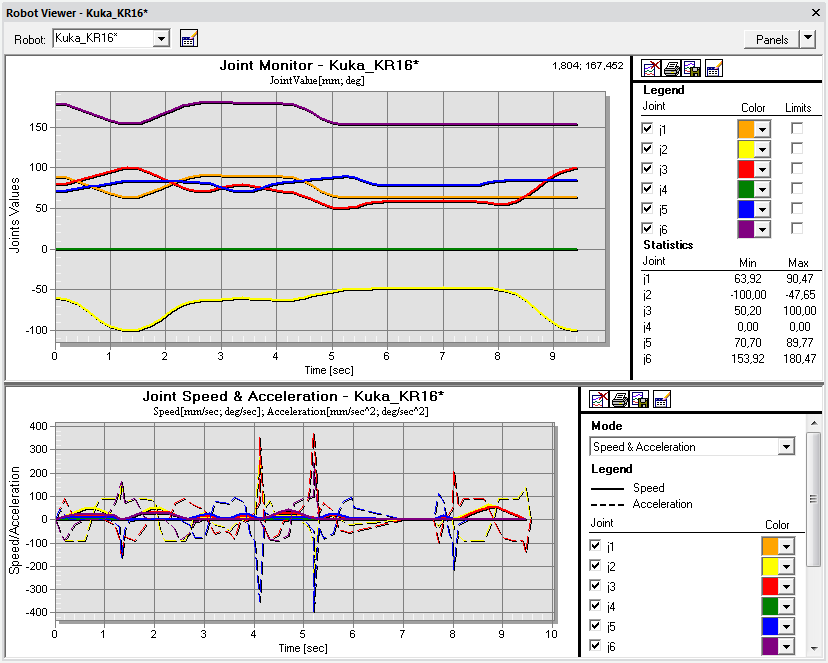Open j6 purple color dropdown in Joint Monitor
Screen dimensions: 828x663
(762, 230)
